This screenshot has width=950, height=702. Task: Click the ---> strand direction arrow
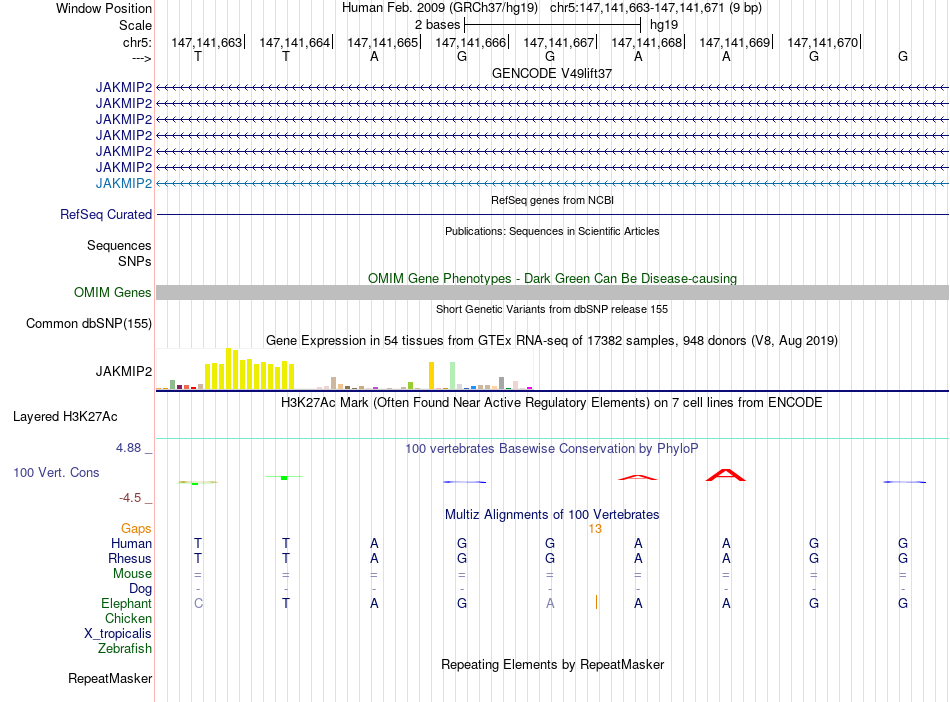point(142,58)
